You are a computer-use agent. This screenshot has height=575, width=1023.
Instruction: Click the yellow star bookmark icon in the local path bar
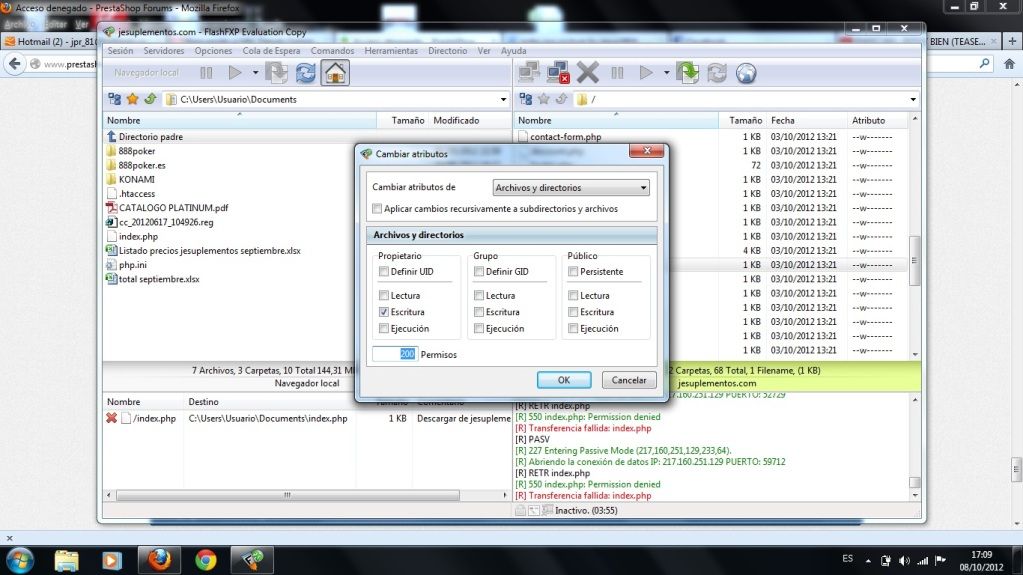click(132, 99)
